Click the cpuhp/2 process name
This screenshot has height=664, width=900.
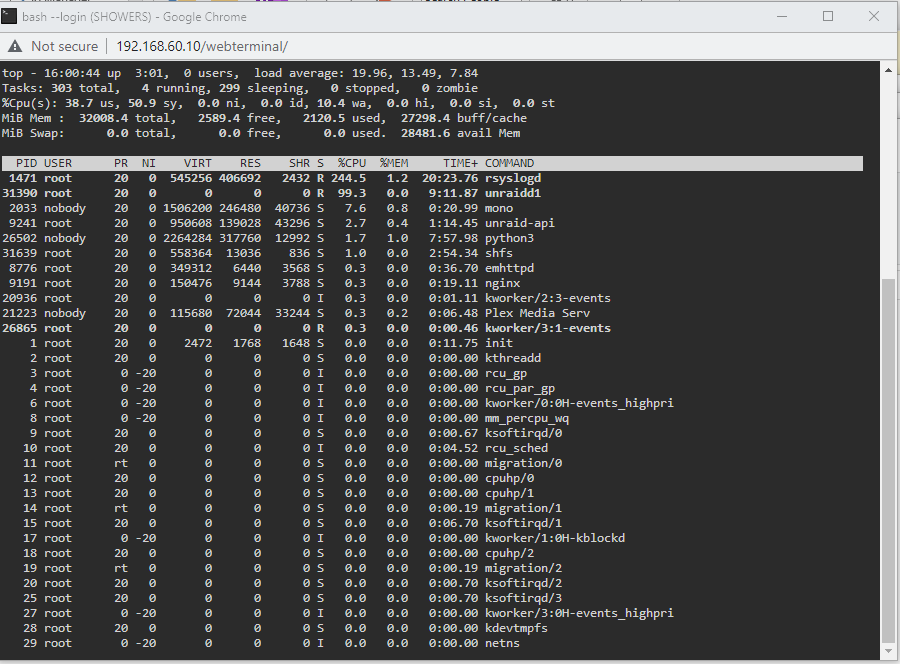coord(509,553)
